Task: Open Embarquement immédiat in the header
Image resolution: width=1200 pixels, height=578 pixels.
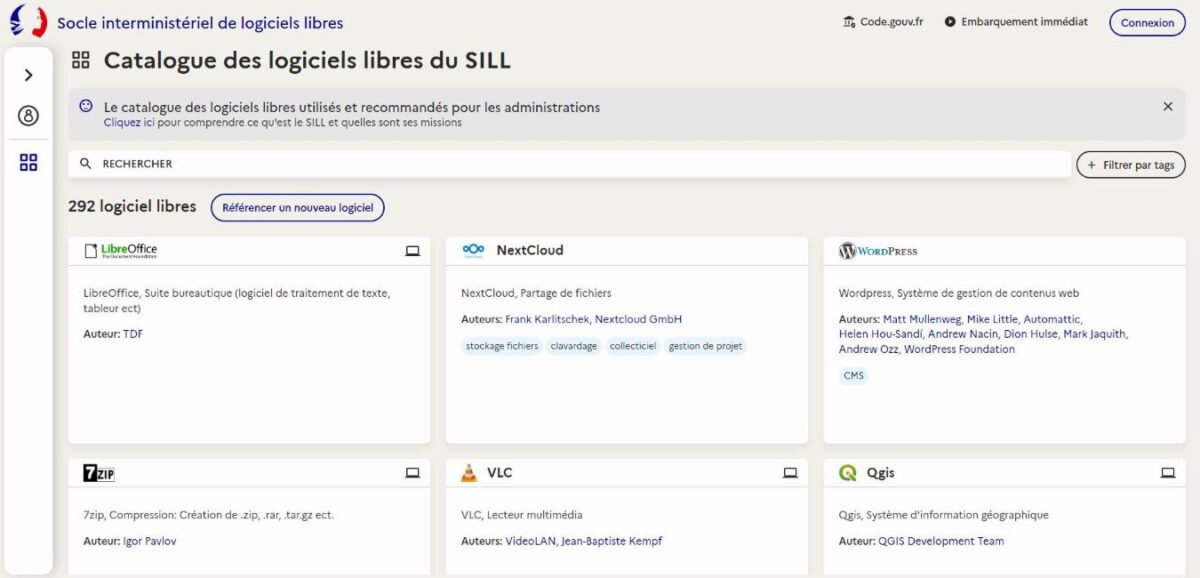Action: pos(1016,22)
